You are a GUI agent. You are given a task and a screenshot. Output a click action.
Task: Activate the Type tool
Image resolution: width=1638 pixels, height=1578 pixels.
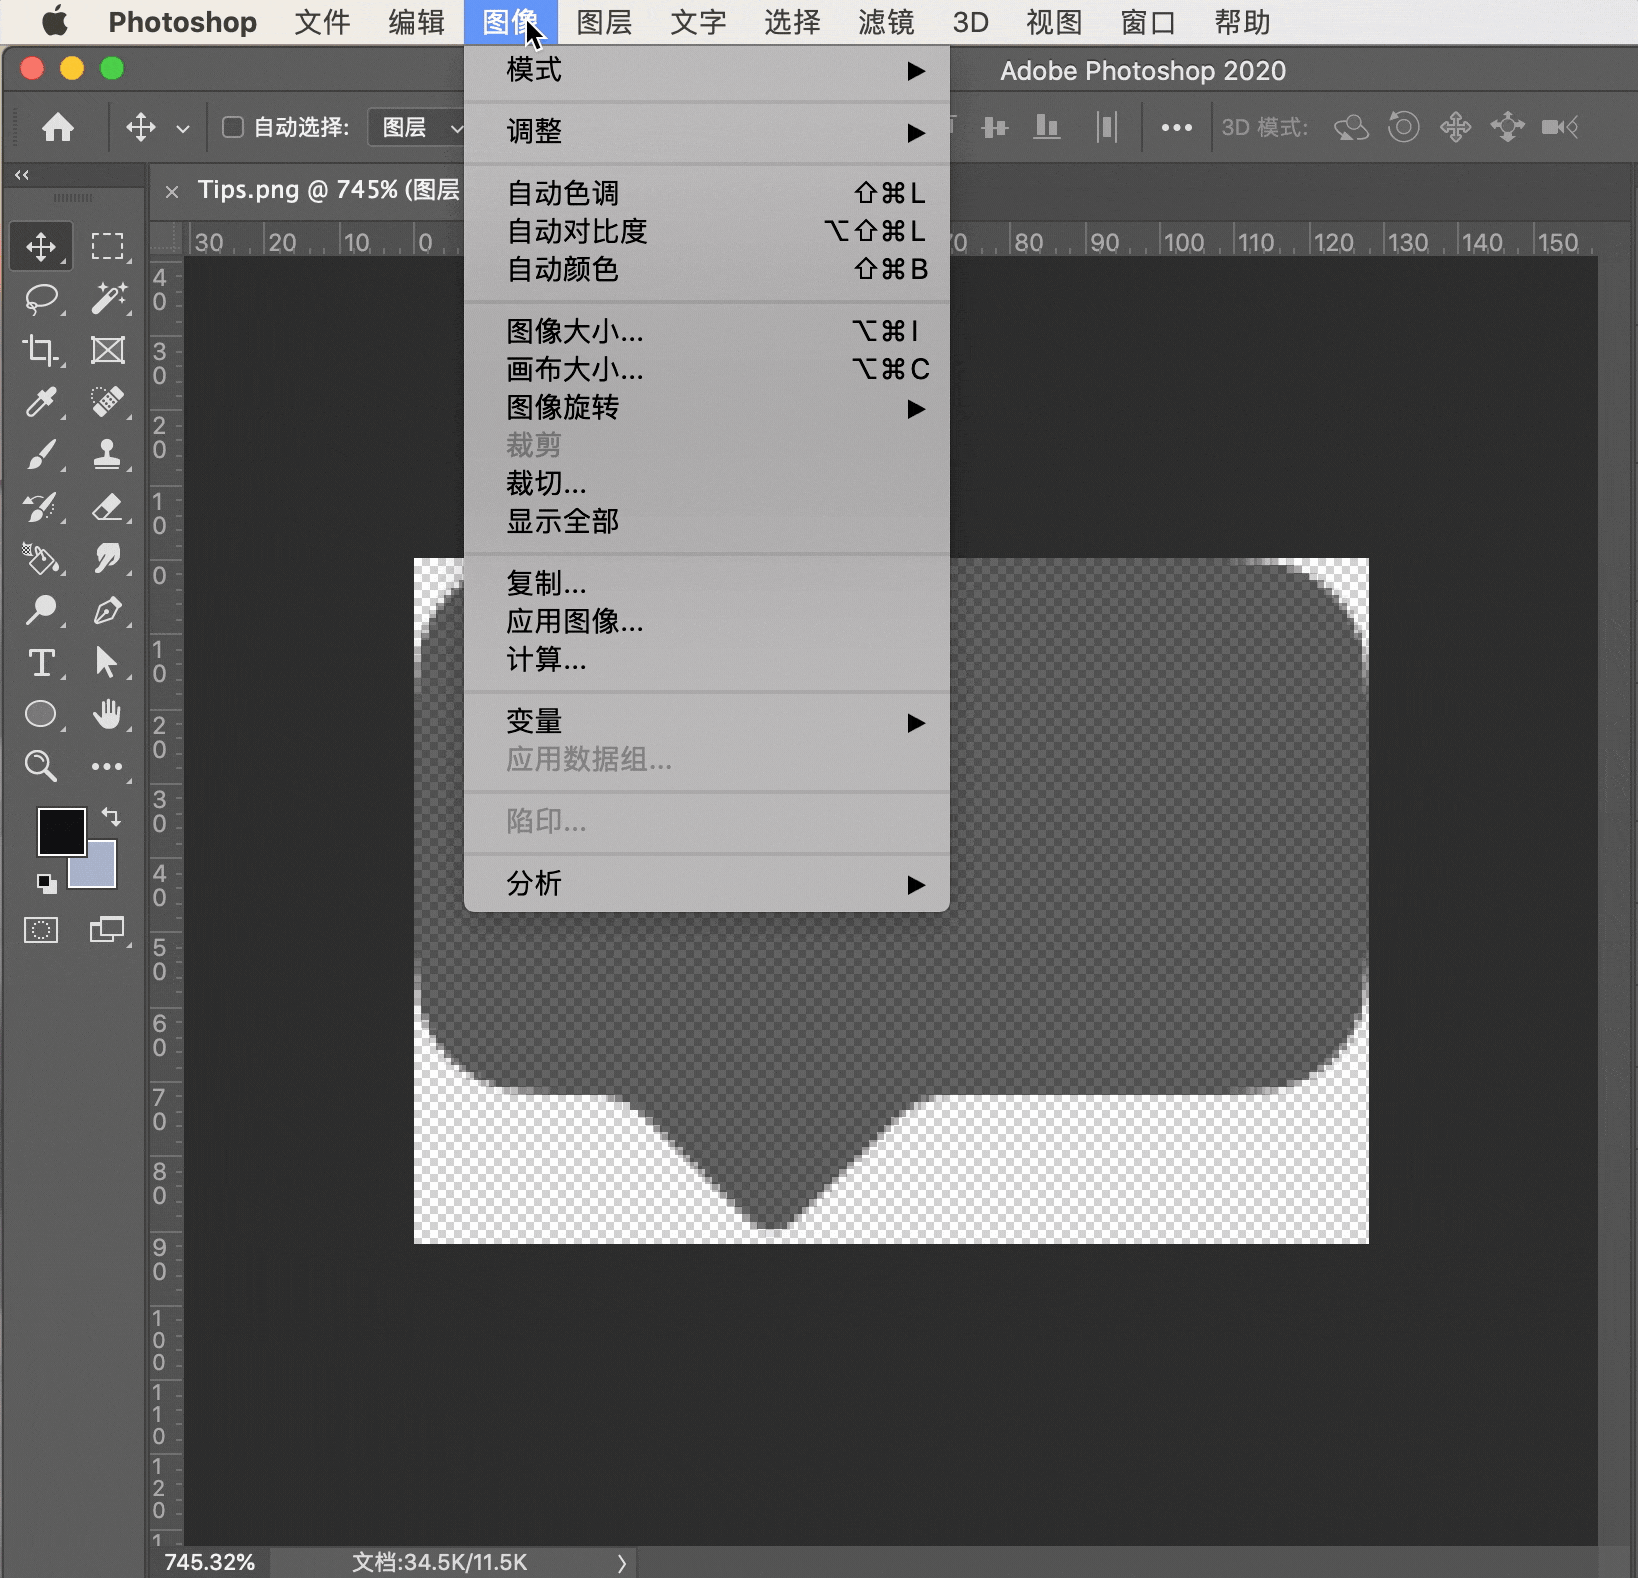tap(41, 662)
